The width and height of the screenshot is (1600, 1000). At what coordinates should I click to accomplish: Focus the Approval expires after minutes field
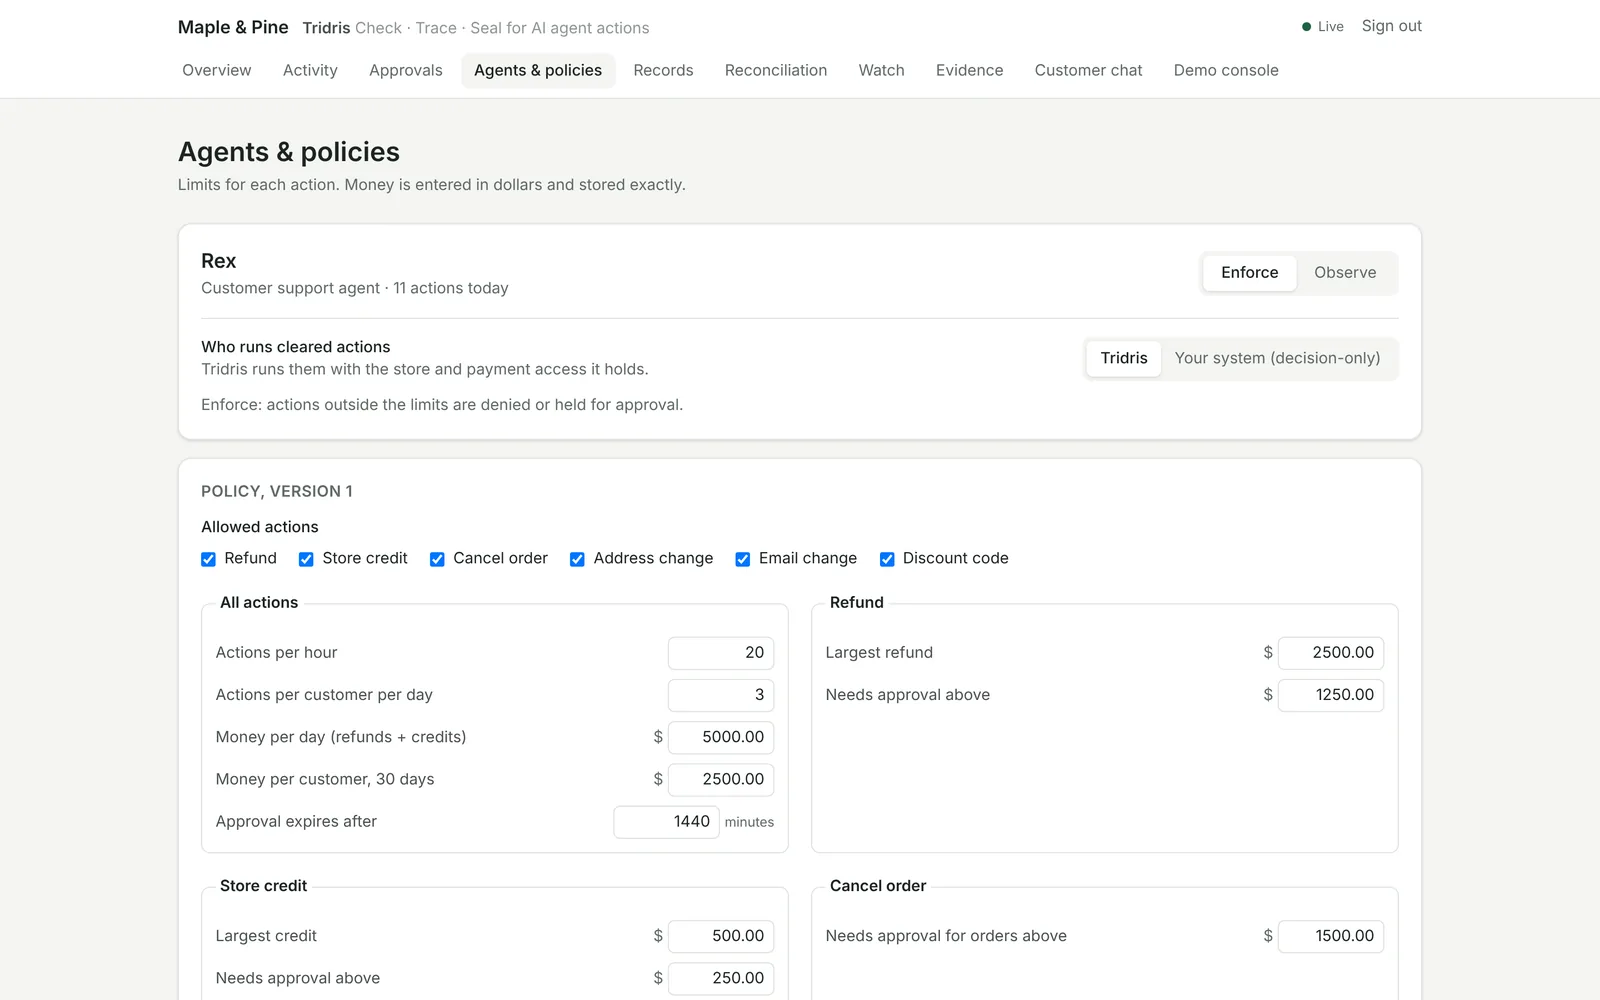pyautogui.click(x=666, y=822)
